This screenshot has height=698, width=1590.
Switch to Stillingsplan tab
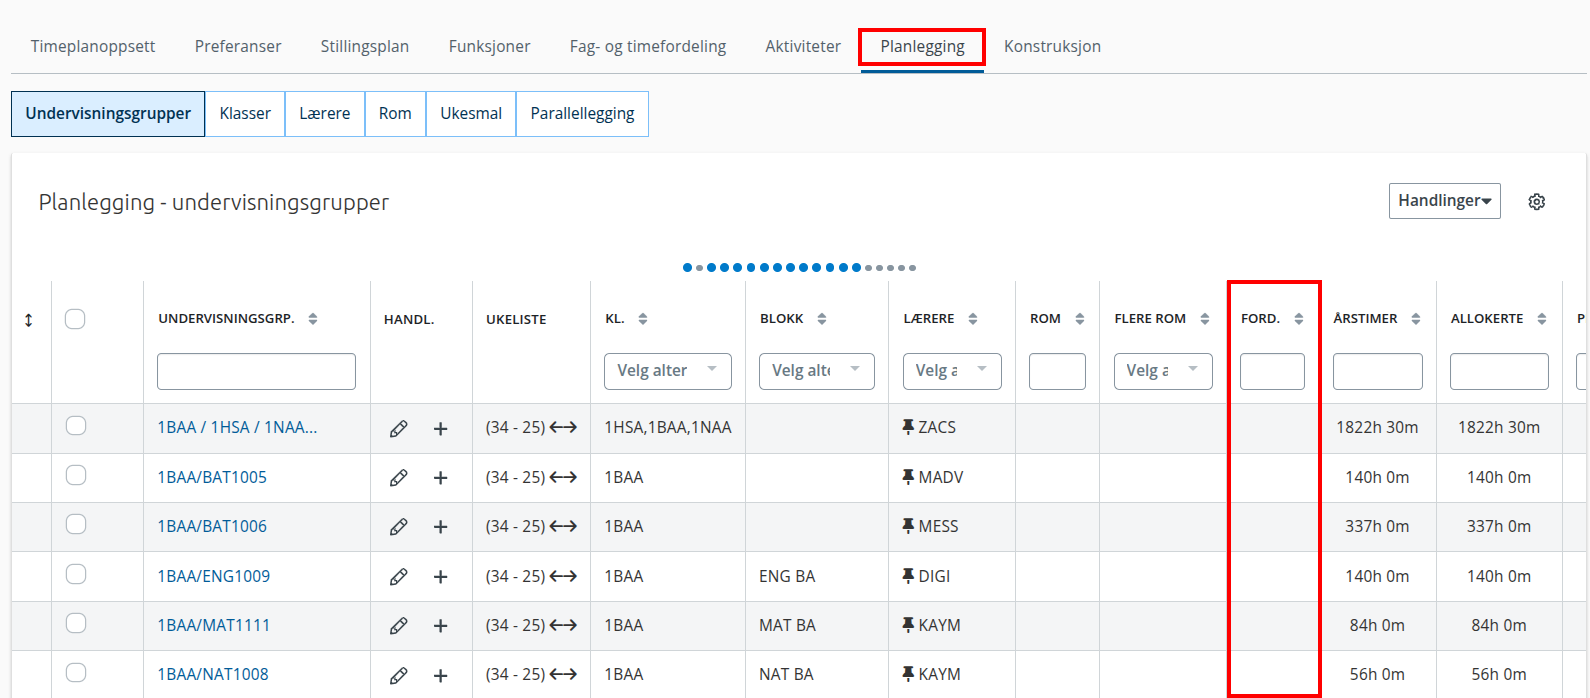coord(365,46)
